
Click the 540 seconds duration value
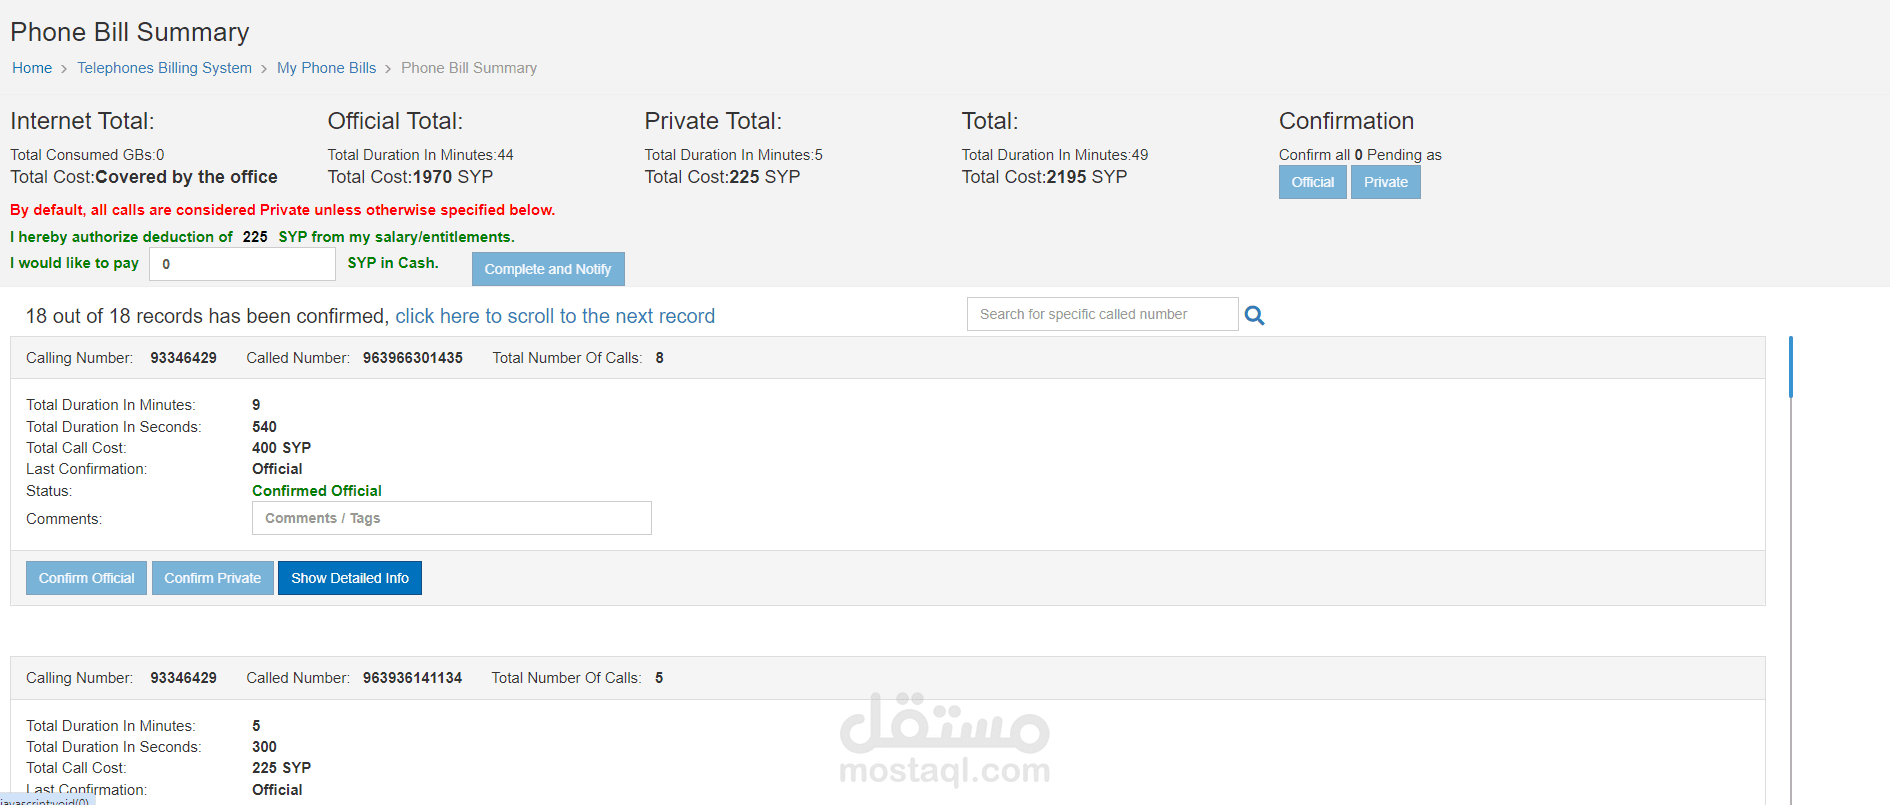pos(264,427)
